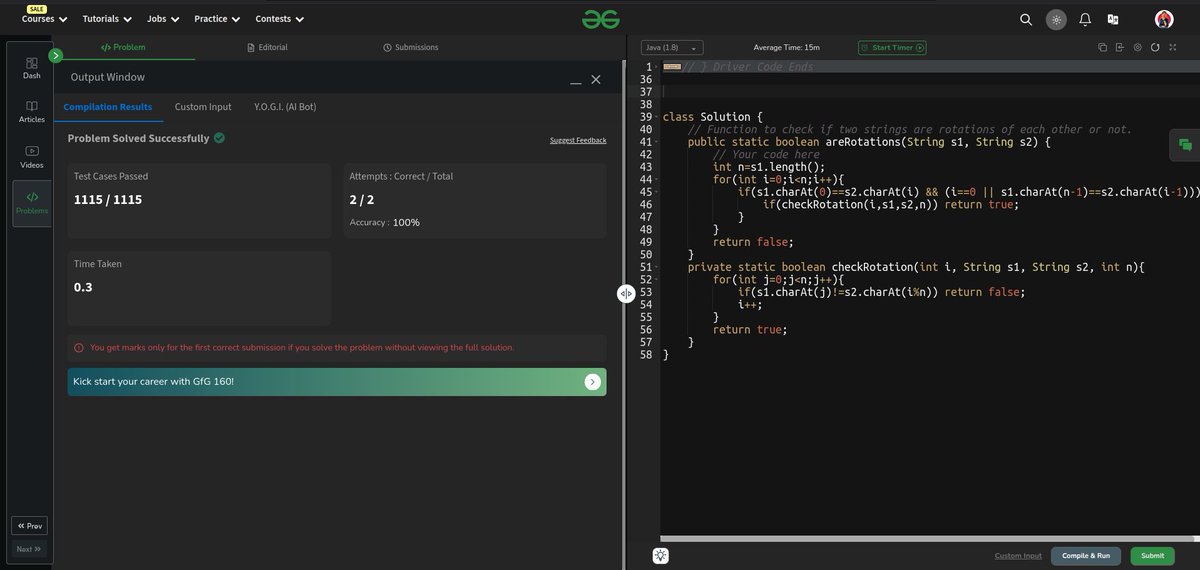The image size is (1200, 570).
Task: Select Y.O.G.I. (AI Bot) tab
Action: click(x=285, y=107)
